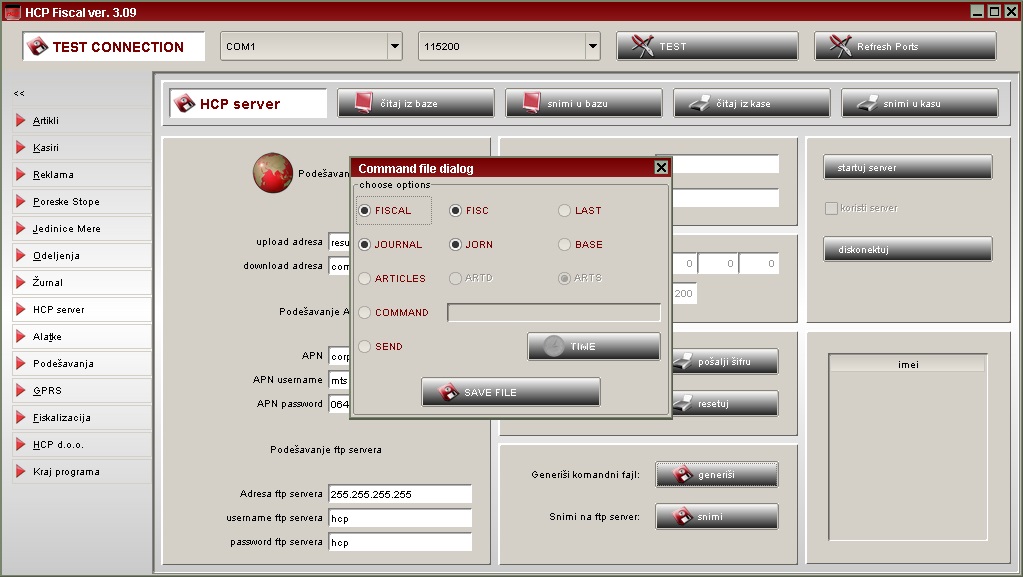The image size is (1023, 577).
Task: Collapse the sidebar with << arrow
Action: pyautogui.click(x=19, y=93)
